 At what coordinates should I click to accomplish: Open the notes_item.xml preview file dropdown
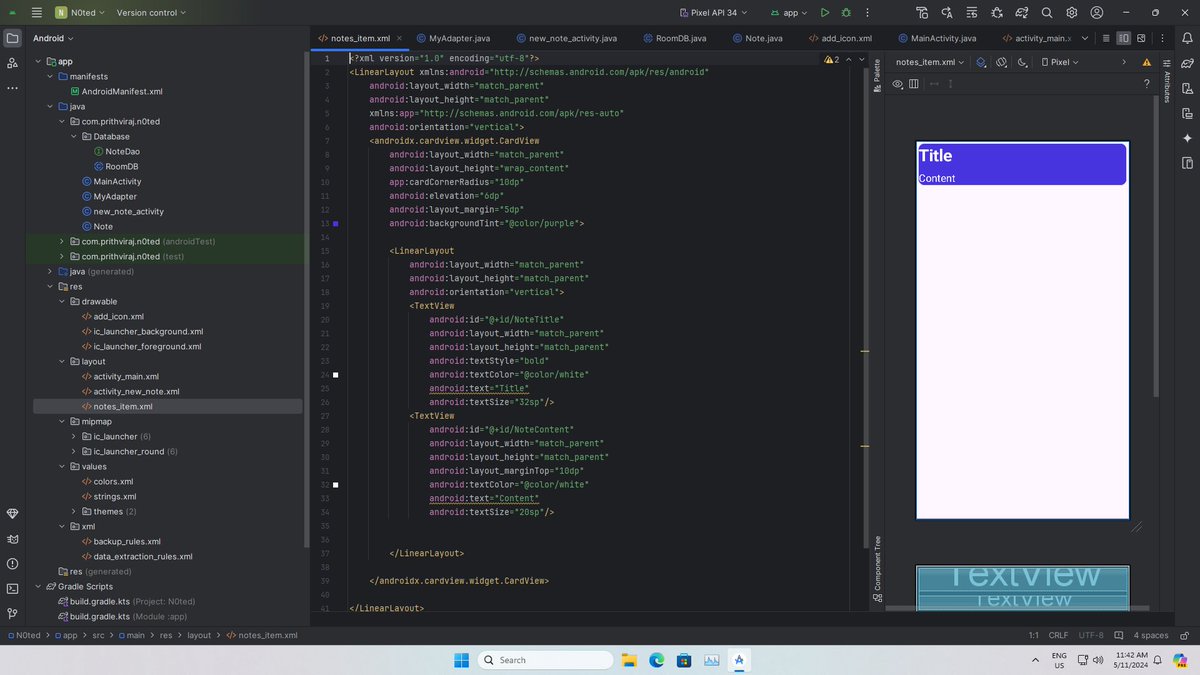click(930, 62)
